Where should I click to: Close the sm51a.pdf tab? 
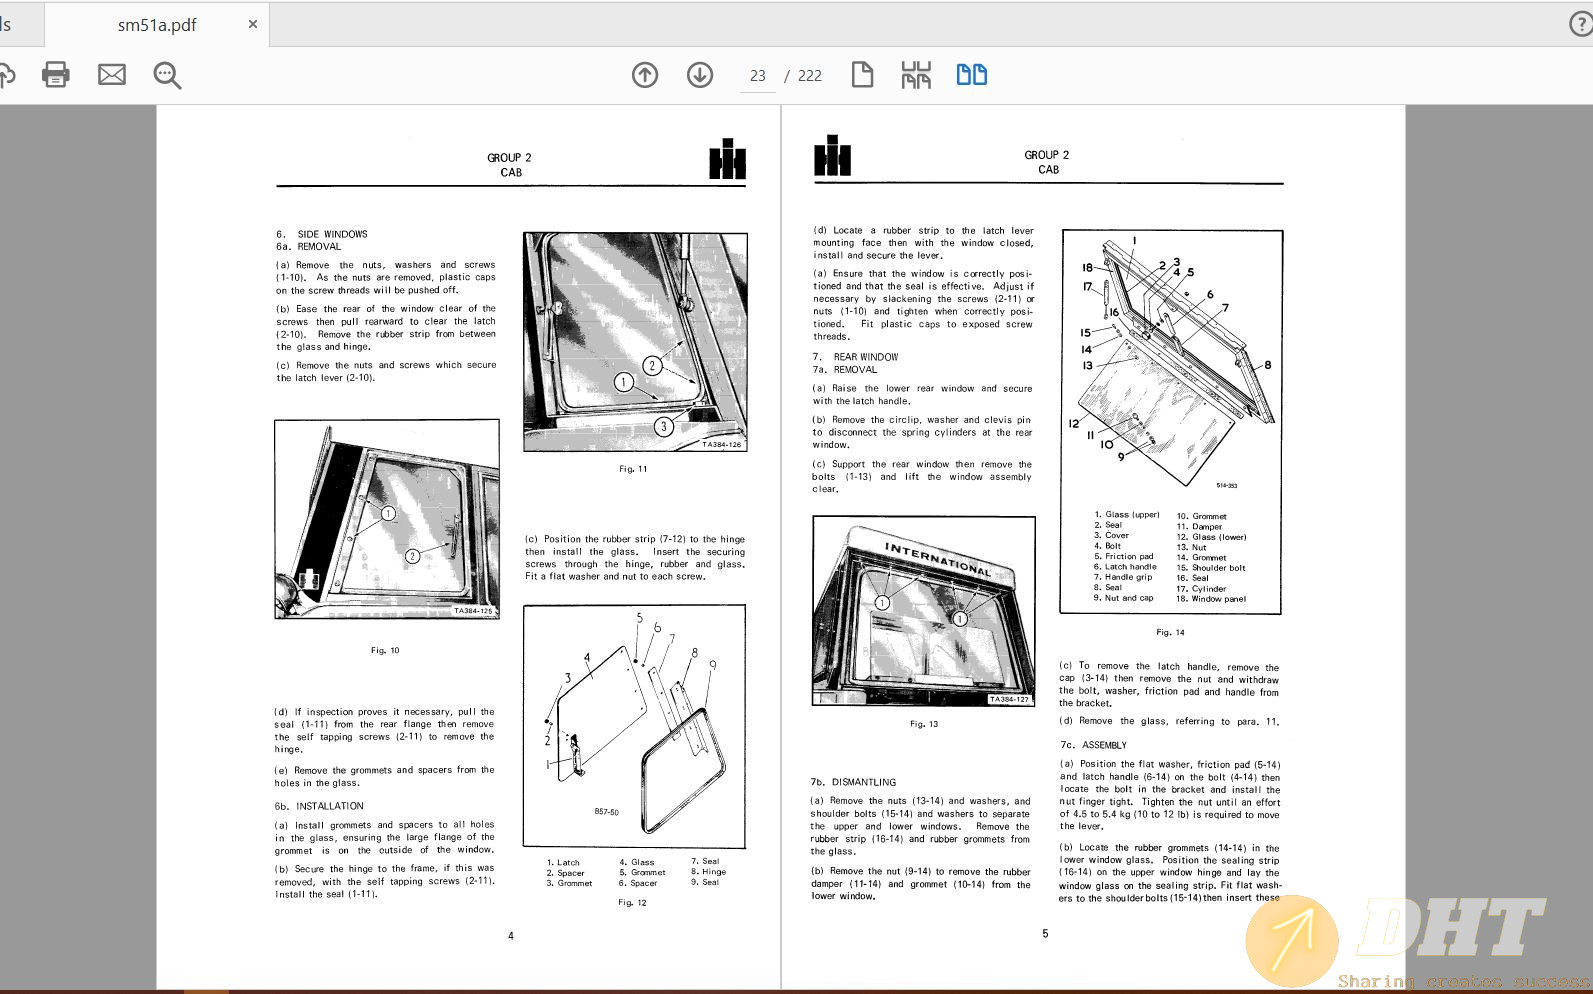[x=253, y=24]
